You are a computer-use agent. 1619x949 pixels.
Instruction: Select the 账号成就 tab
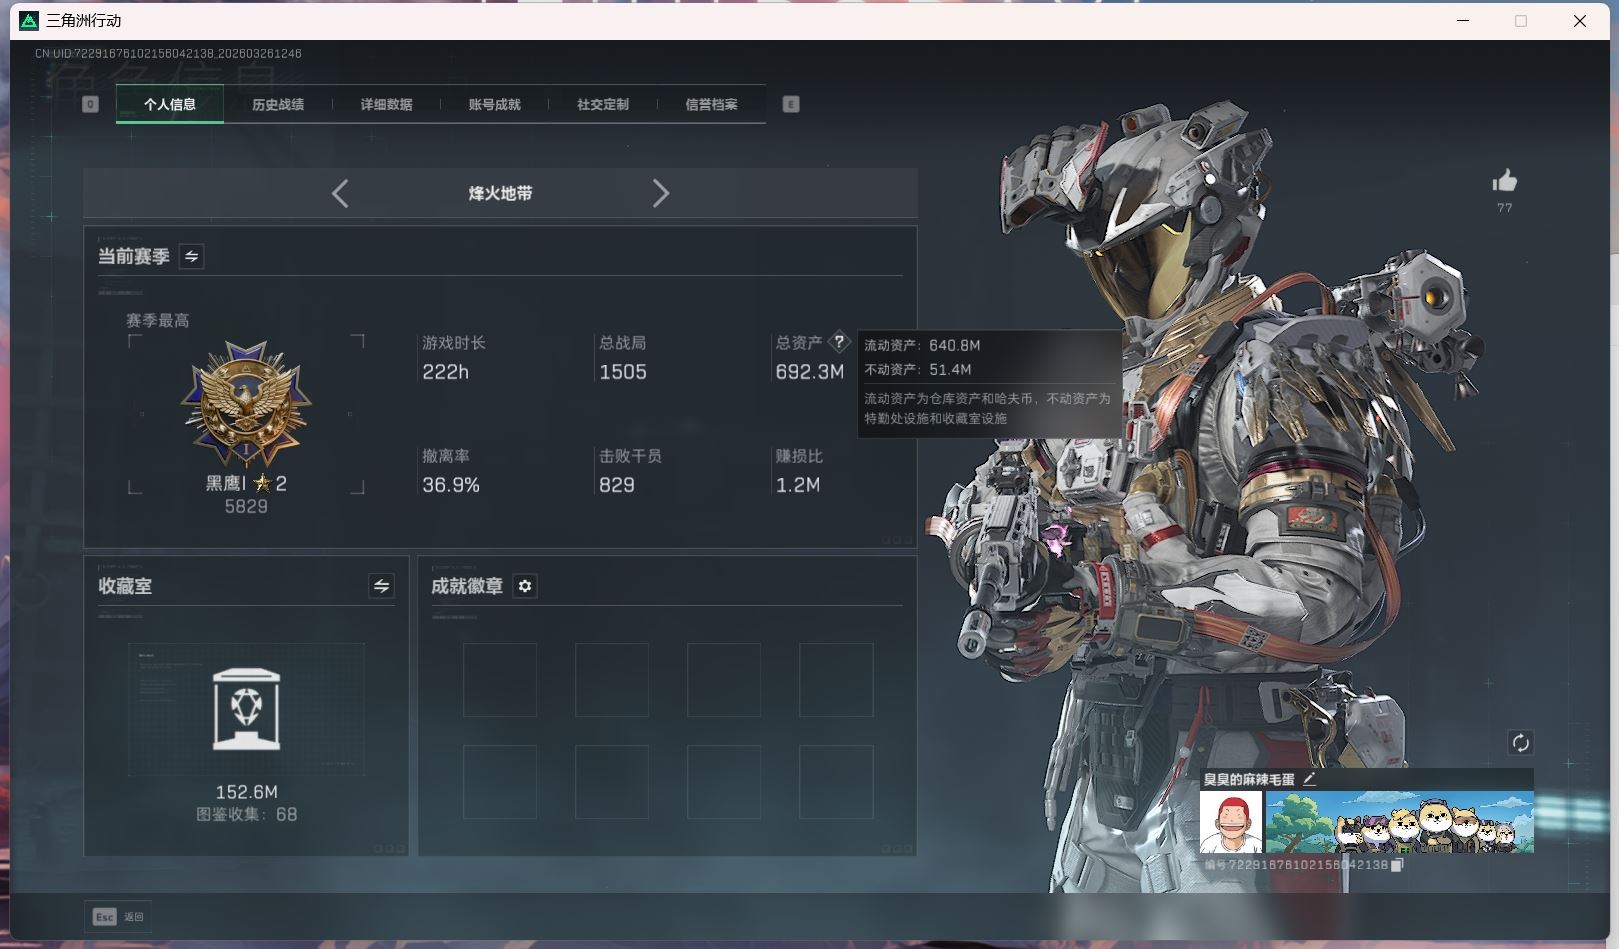tap(494, 104)
